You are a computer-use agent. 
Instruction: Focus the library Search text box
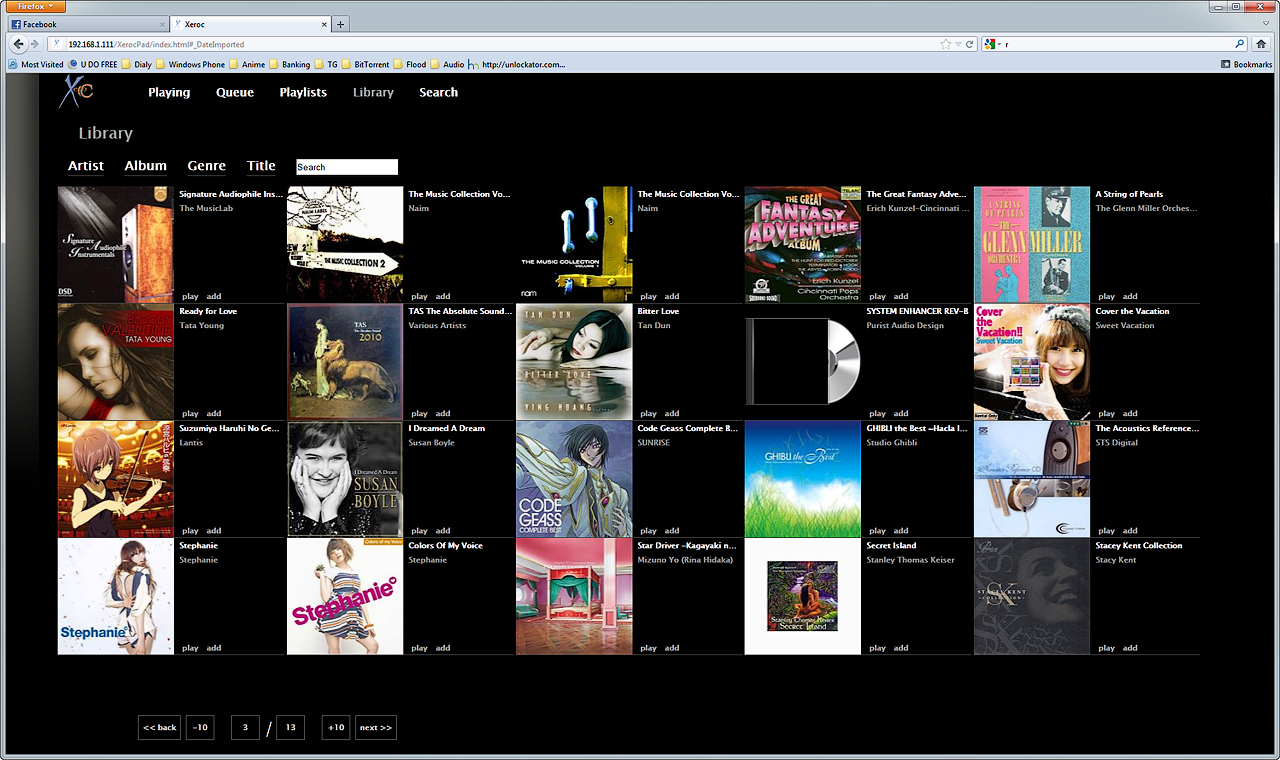pyautogui.click(x=347, y=167)
